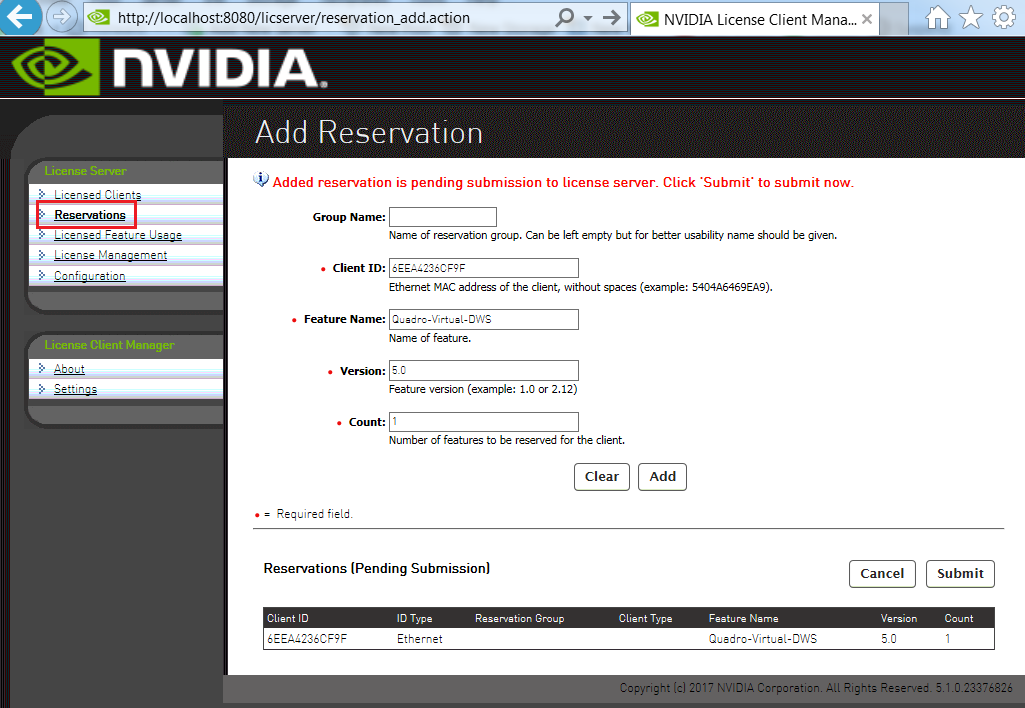1025x708 pixels.
Task: Click the back navigation arrow
Action: pyautogui.click(x=20, y=17)
